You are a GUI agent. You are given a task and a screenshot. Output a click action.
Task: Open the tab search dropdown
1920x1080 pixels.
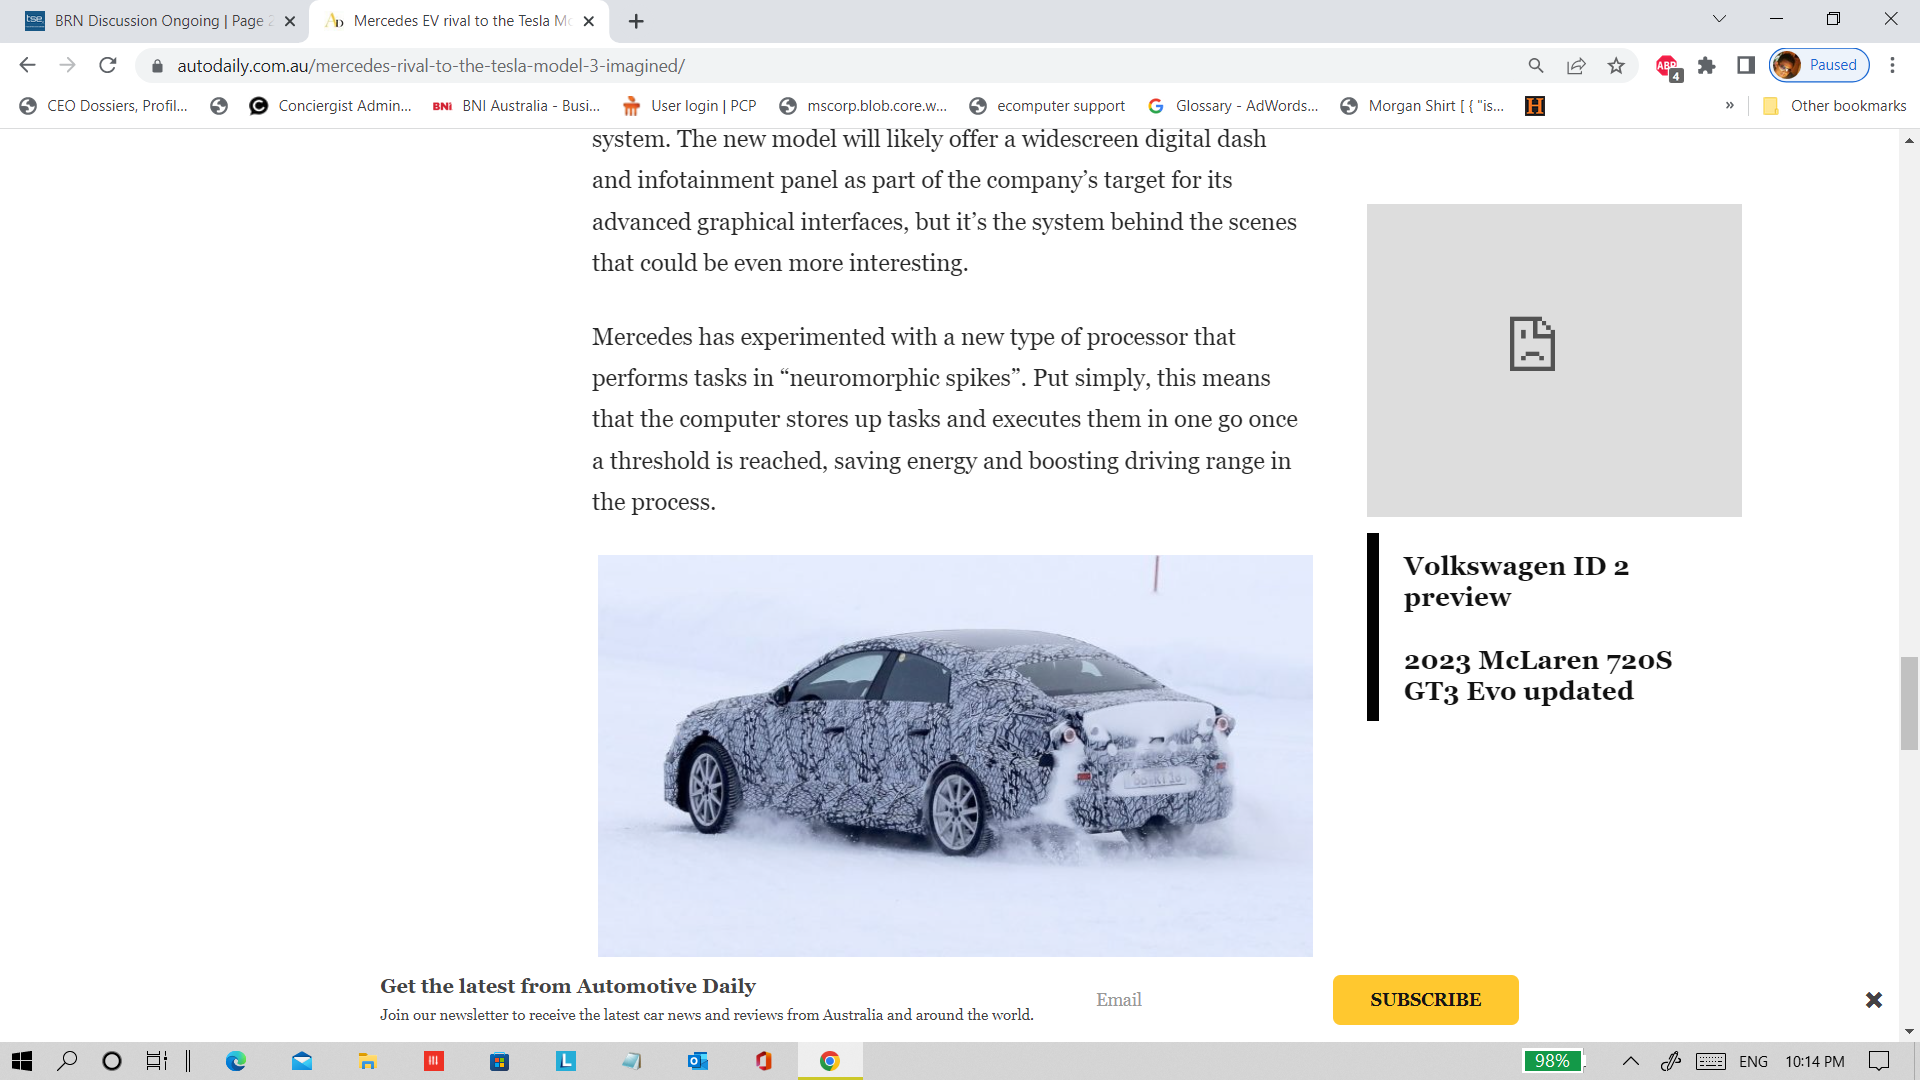click(1719, 19)
